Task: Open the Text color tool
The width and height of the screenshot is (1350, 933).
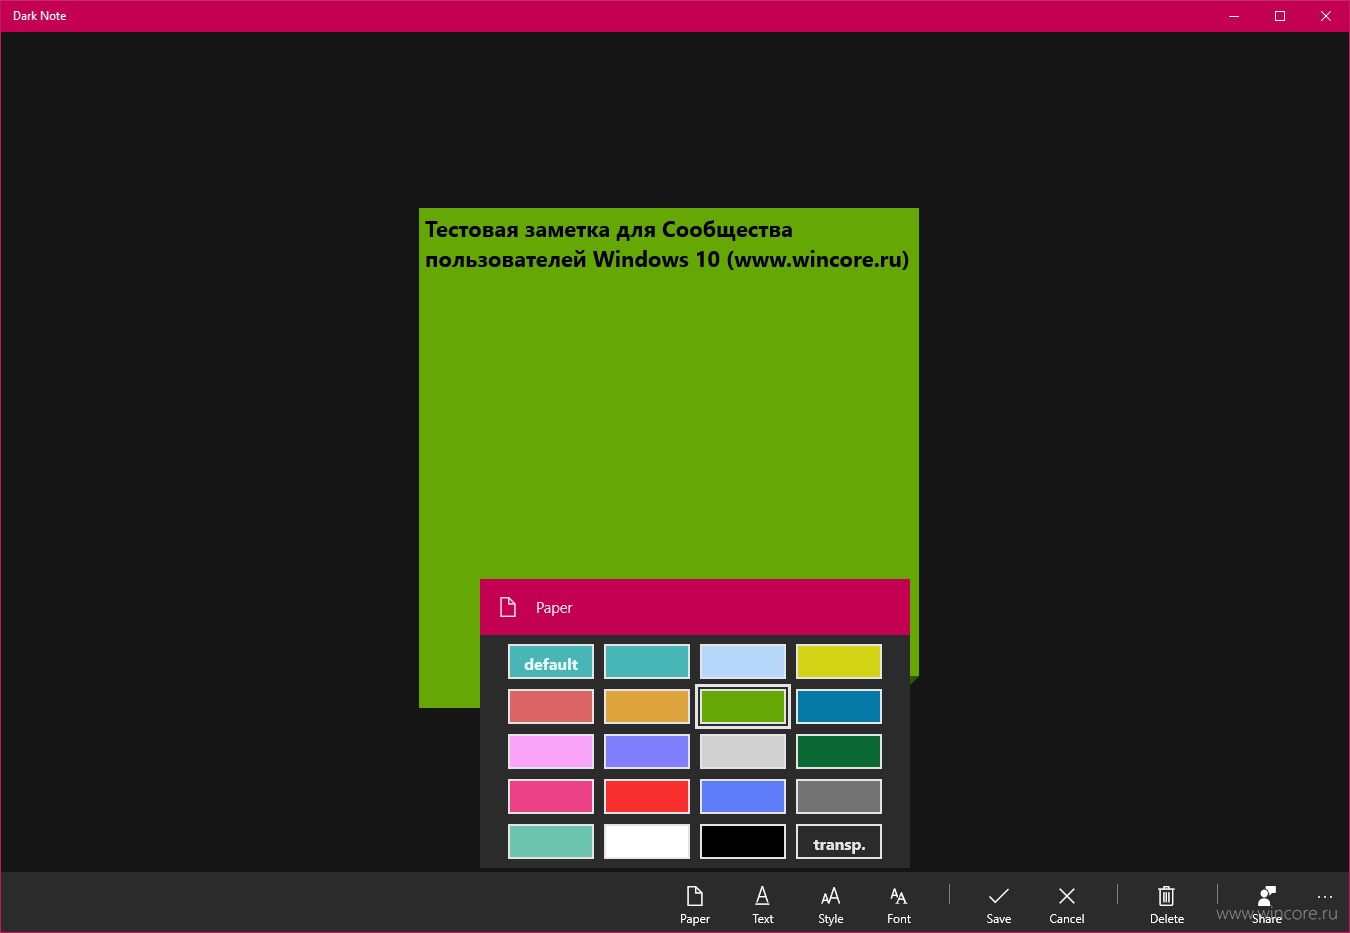Action: coord(763,904)
